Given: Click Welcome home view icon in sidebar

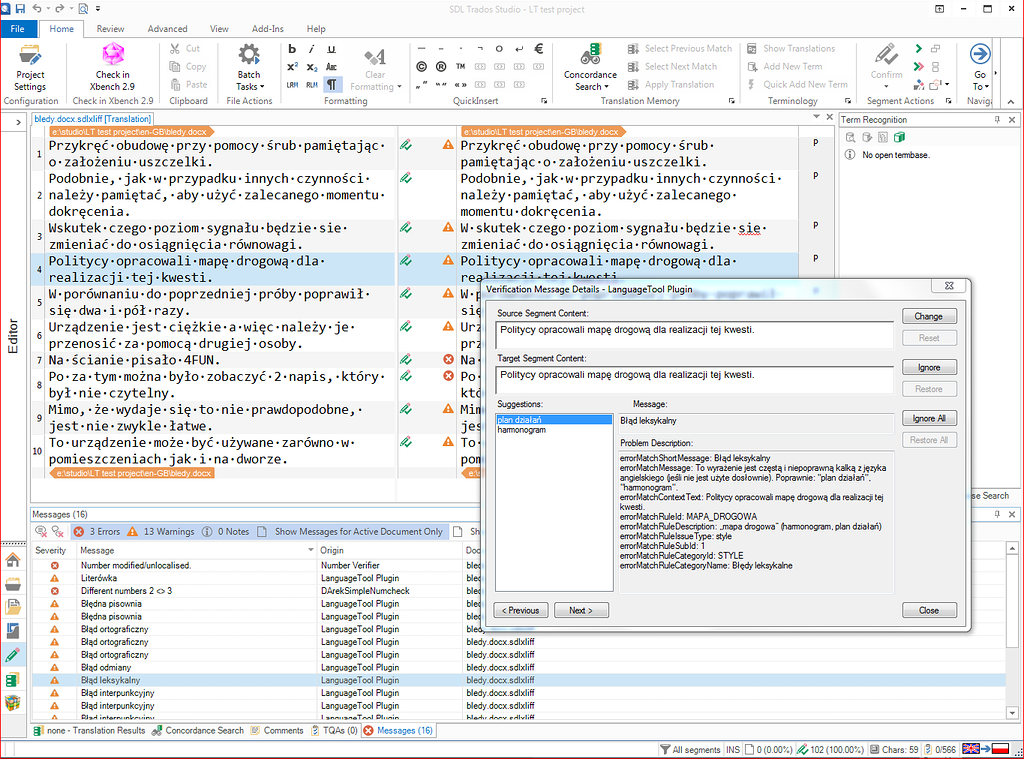Looking at the screenshot, I should point(13,560).
